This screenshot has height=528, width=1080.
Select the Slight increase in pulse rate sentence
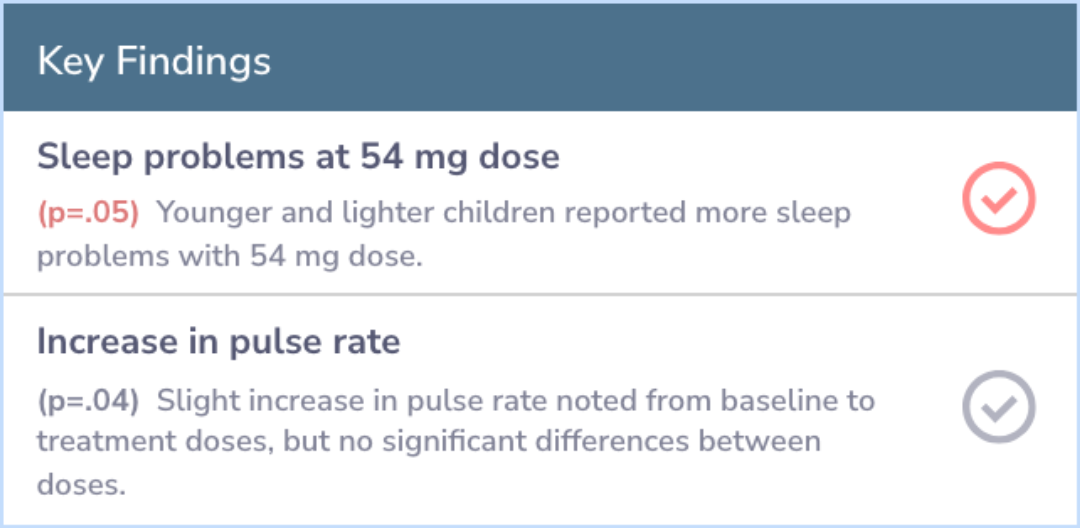click(516, 401)
